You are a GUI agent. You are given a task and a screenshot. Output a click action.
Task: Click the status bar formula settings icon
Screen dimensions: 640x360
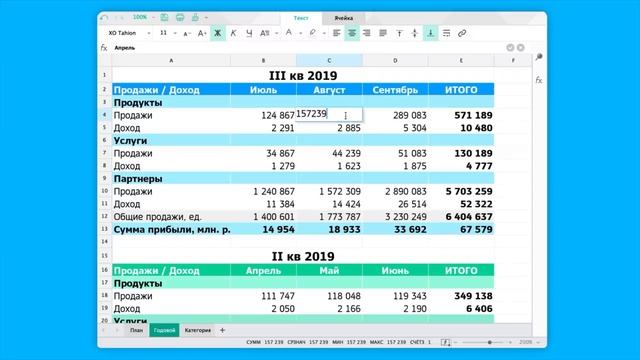click(445, 342)
